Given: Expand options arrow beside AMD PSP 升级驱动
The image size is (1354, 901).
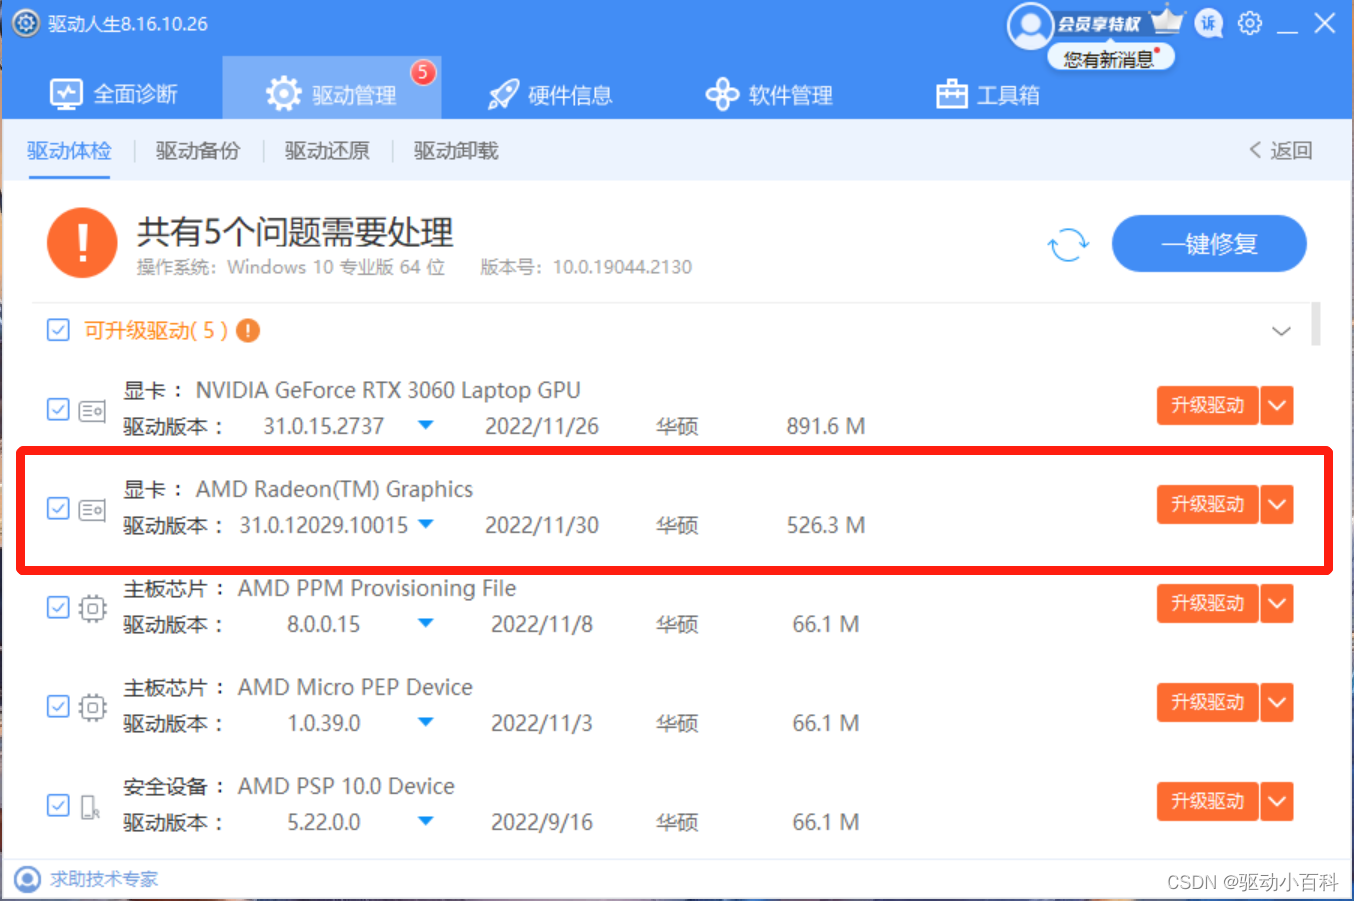Looking at the screenshot, I should [x=1277, y=801].
